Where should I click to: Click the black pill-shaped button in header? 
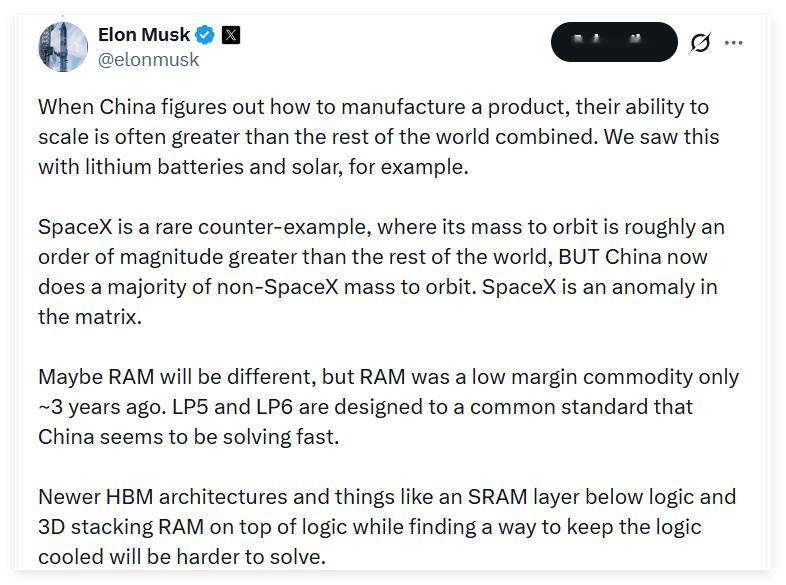point(614,42)
